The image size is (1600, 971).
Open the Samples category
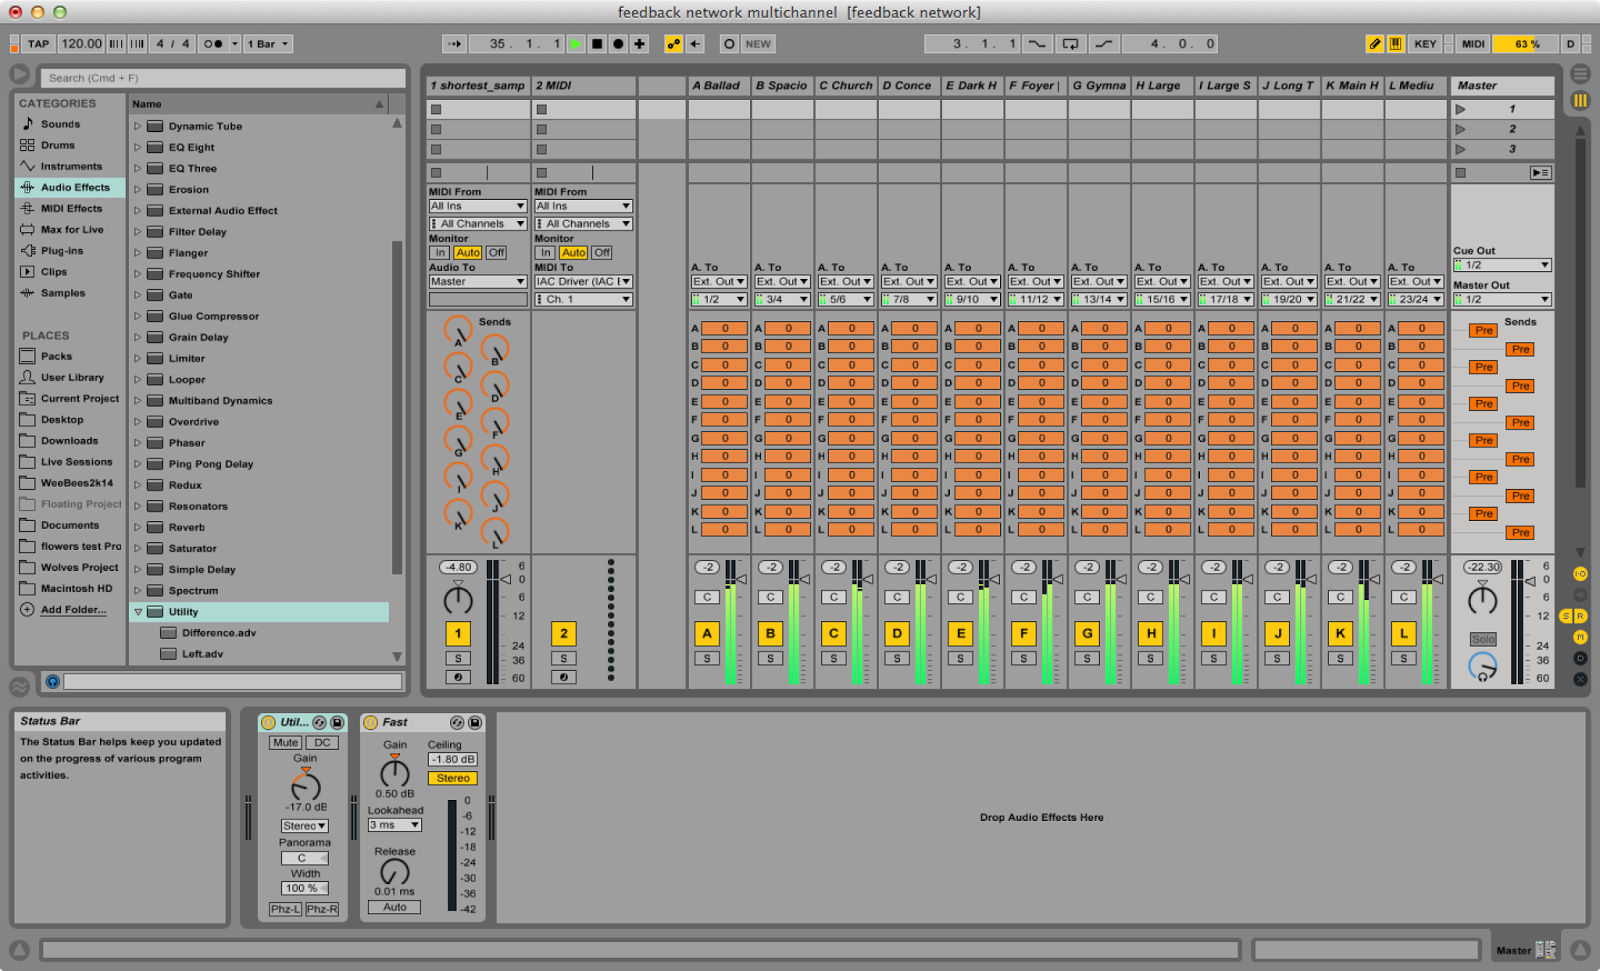click(63, 293)
